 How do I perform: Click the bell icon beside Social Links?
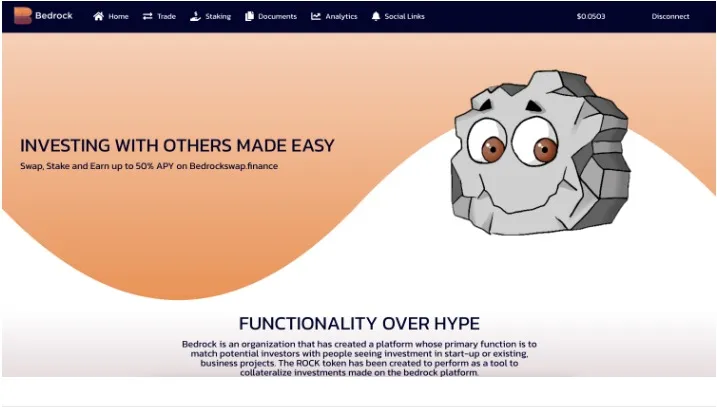click(376, 16)
